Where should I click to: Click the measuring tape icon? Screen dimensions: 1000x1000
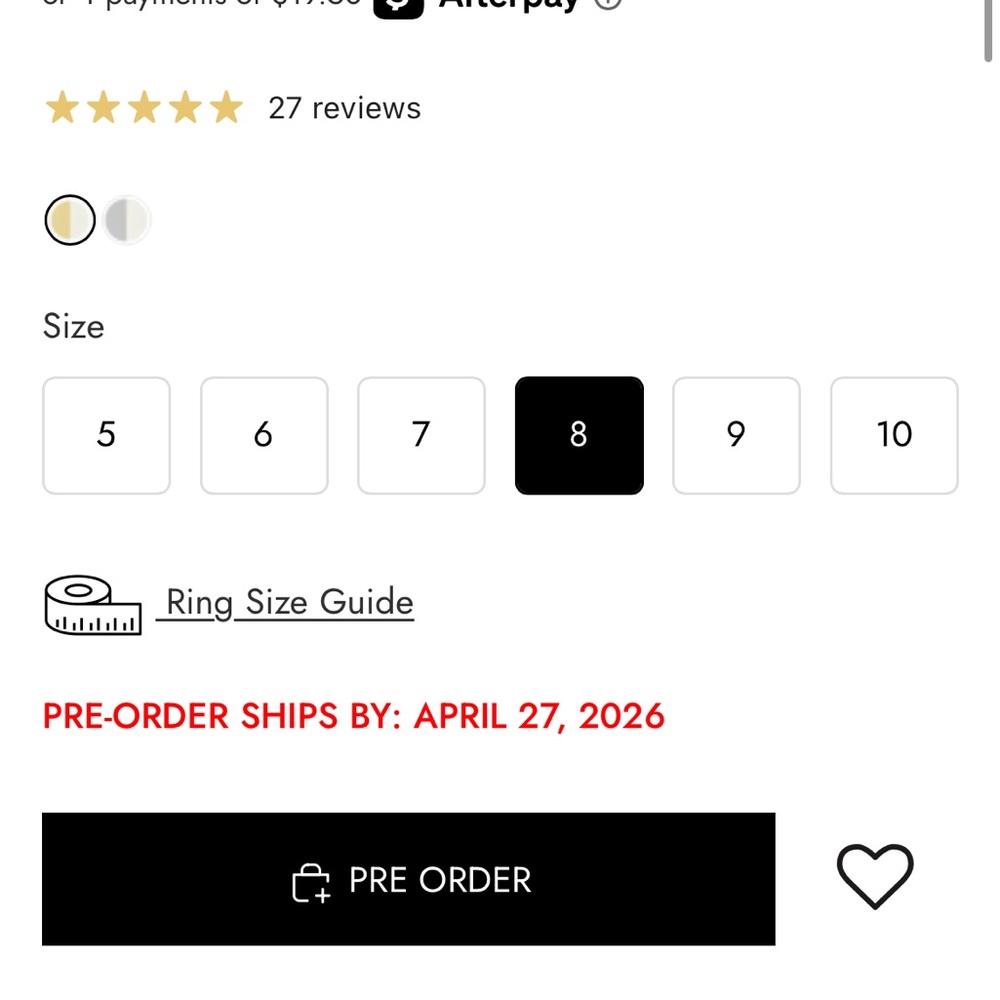tap(92, 605)
